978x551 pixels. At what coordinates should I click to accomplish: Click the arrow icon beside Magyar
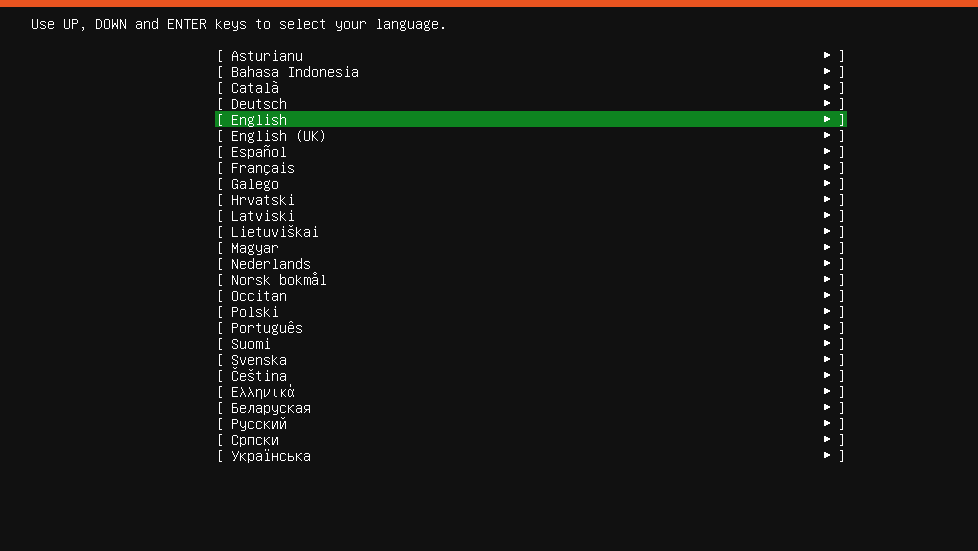coord(827,247)
